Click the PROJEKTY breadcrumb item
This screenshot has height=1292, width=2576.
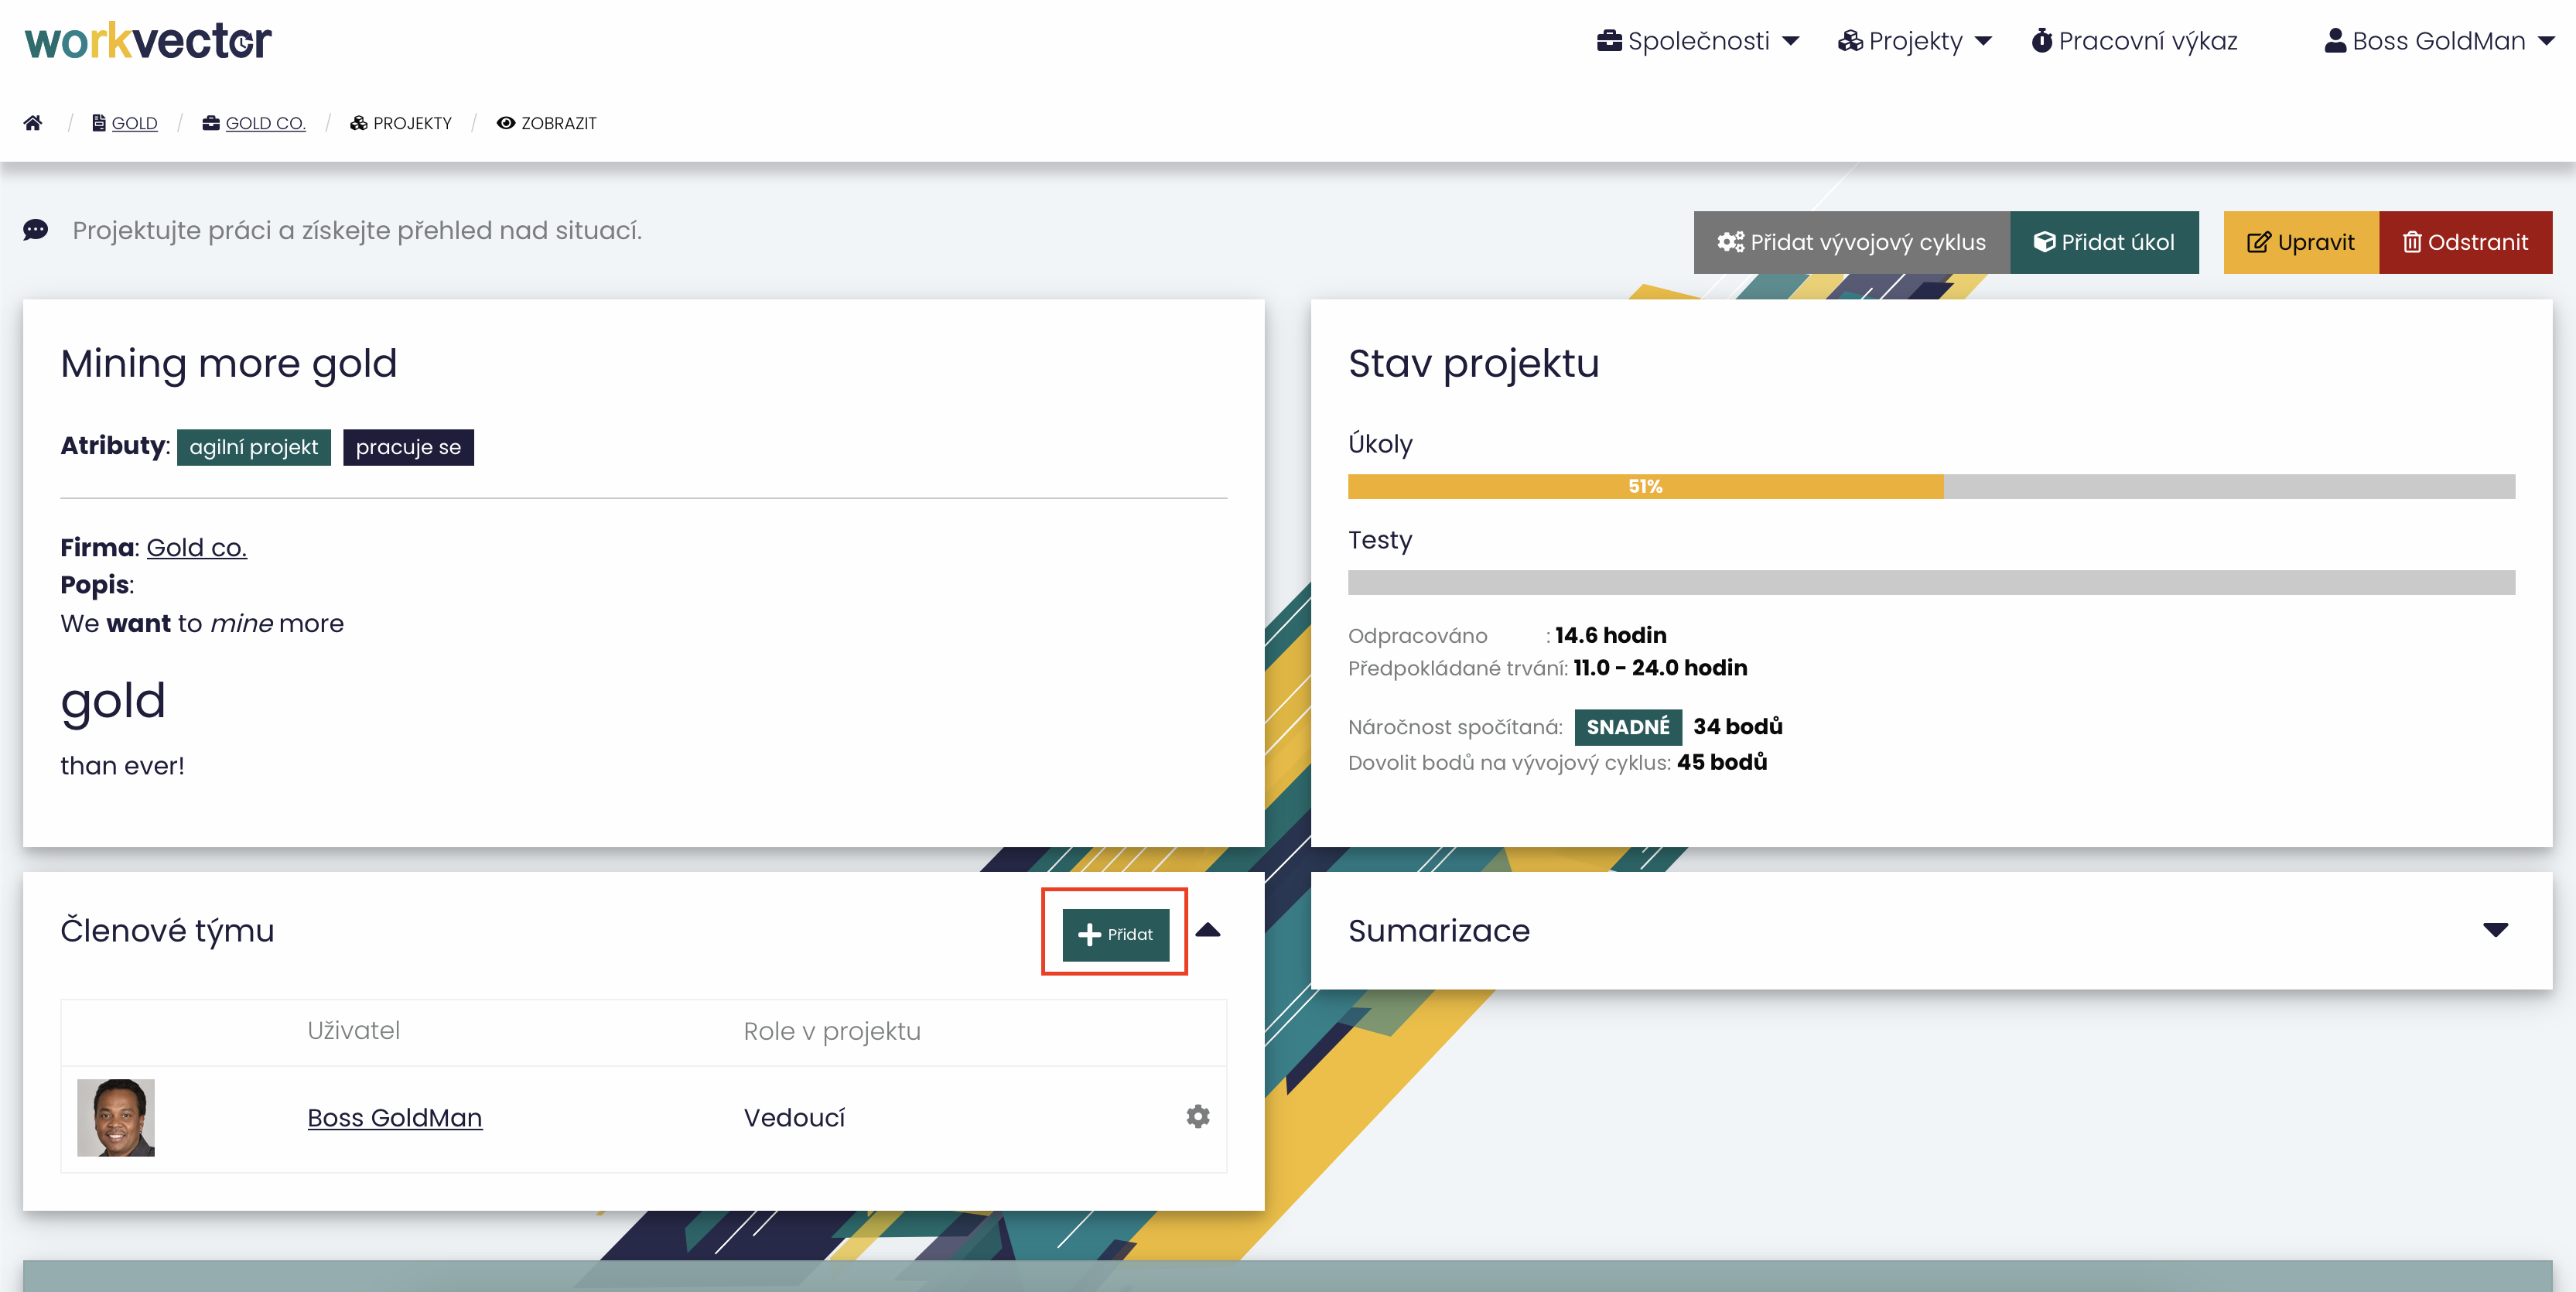point(411,123)
